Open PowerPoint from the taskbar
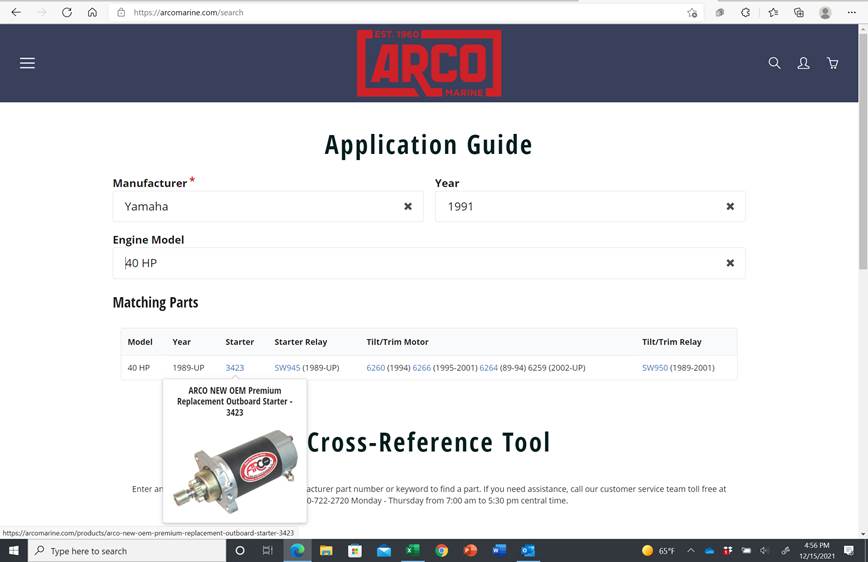 click(x=470, y=551)
